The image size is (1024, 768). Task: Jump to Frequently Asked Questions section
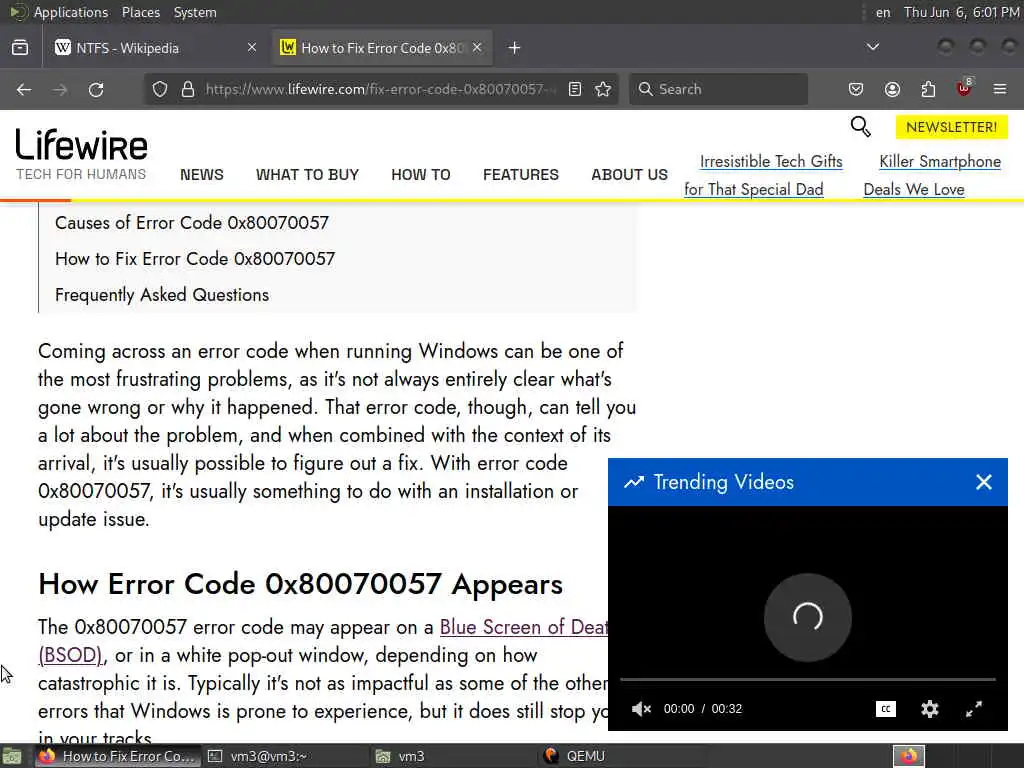tap(162, 295)
